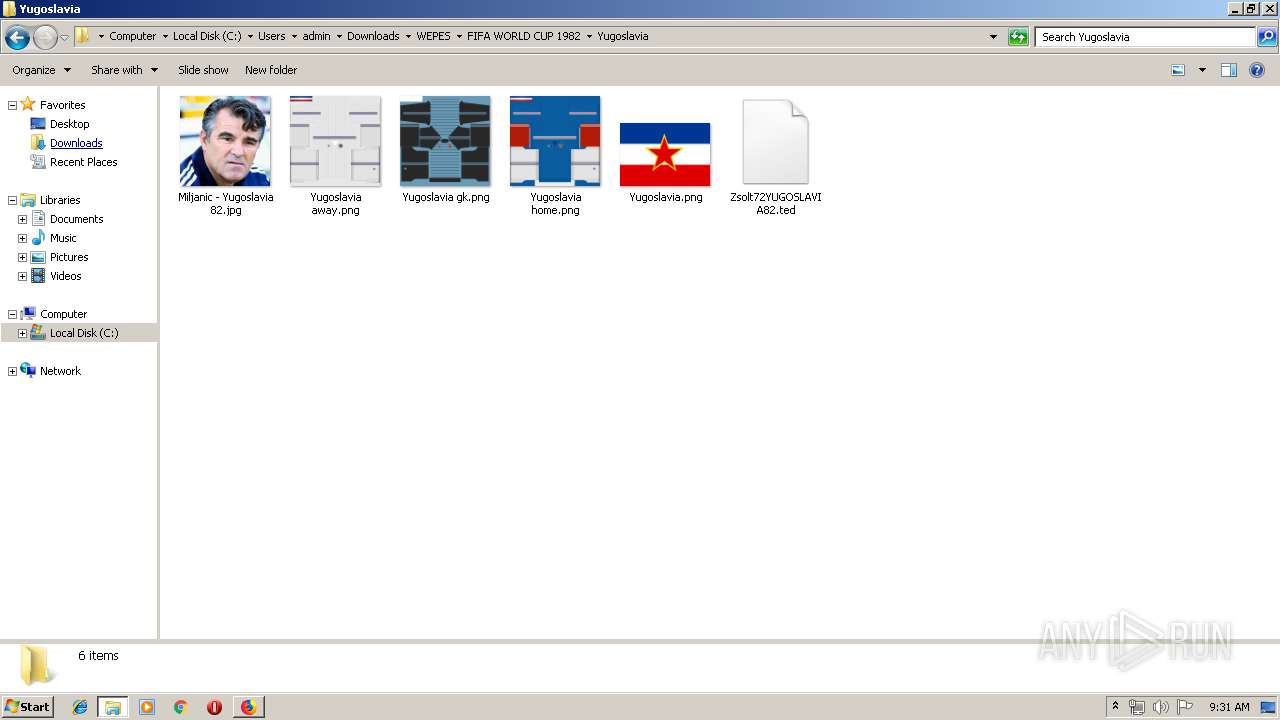Click Computer in the address breadcrumb
The width and height of the screenshot is (1280, 720).
[x=132, y=36]
